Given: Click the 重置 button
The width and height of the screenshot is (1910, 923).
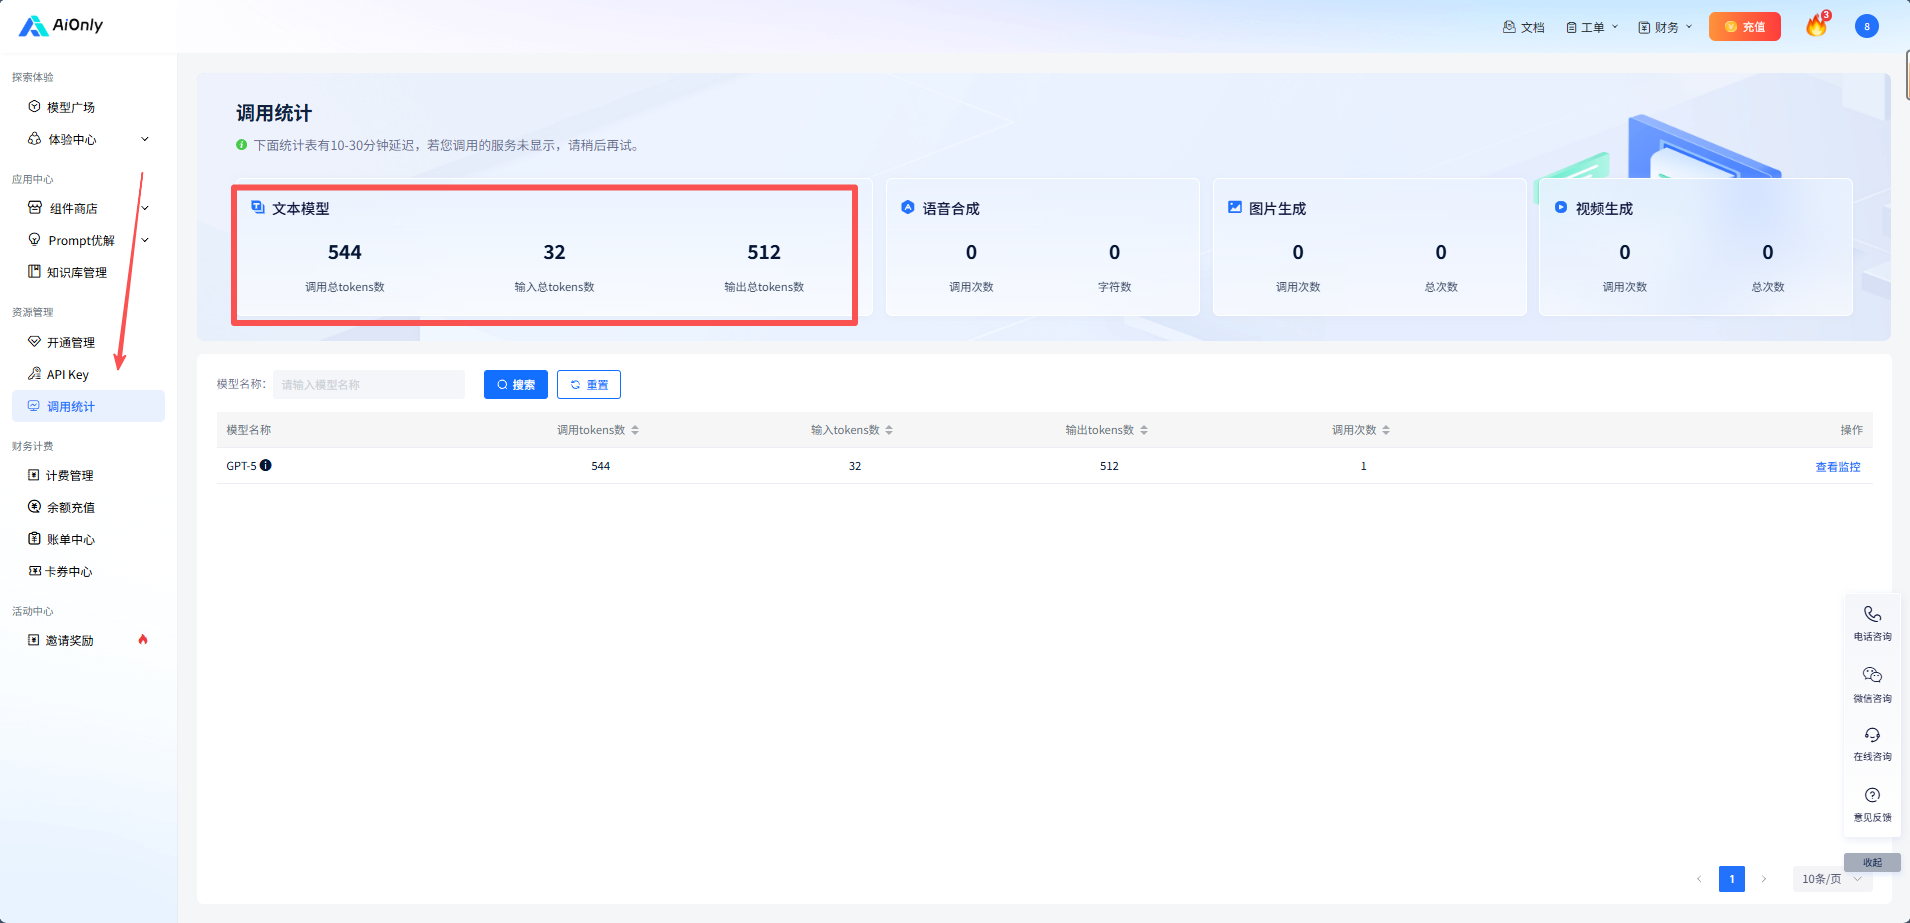Looking at the screenshot, I should pyautogui.click(x=589, y=384).
